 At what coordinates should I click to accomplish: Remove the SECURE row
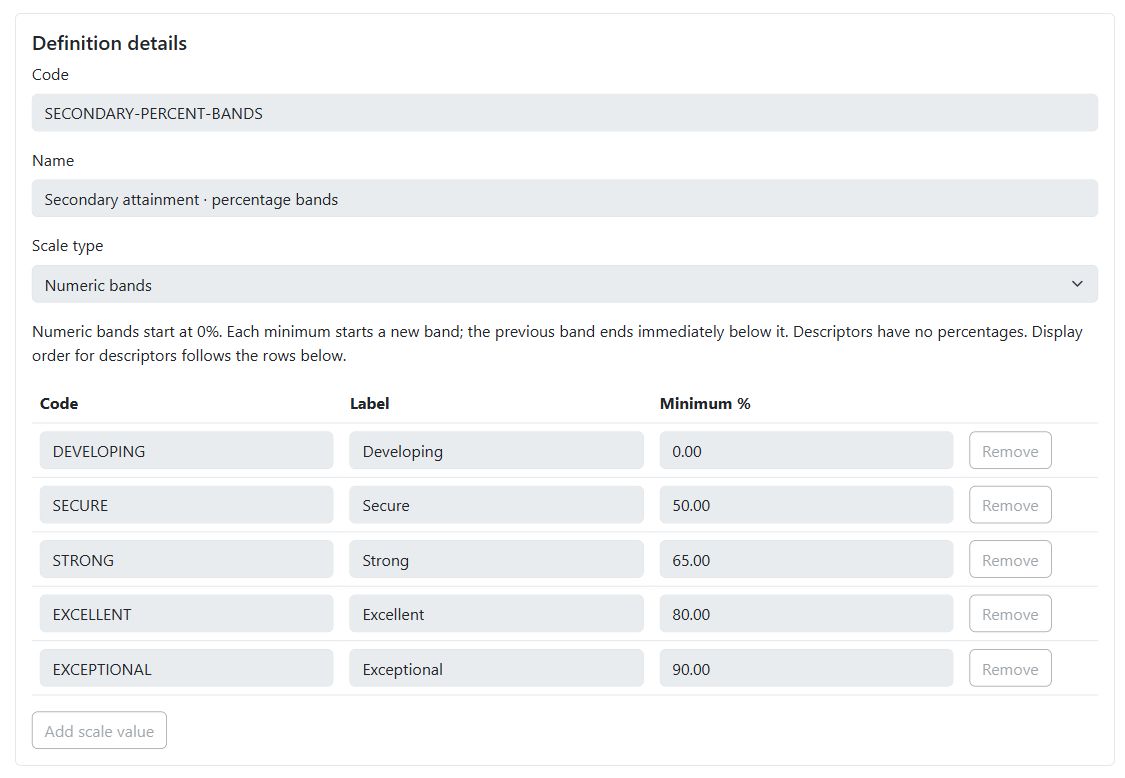[1010, 505]
